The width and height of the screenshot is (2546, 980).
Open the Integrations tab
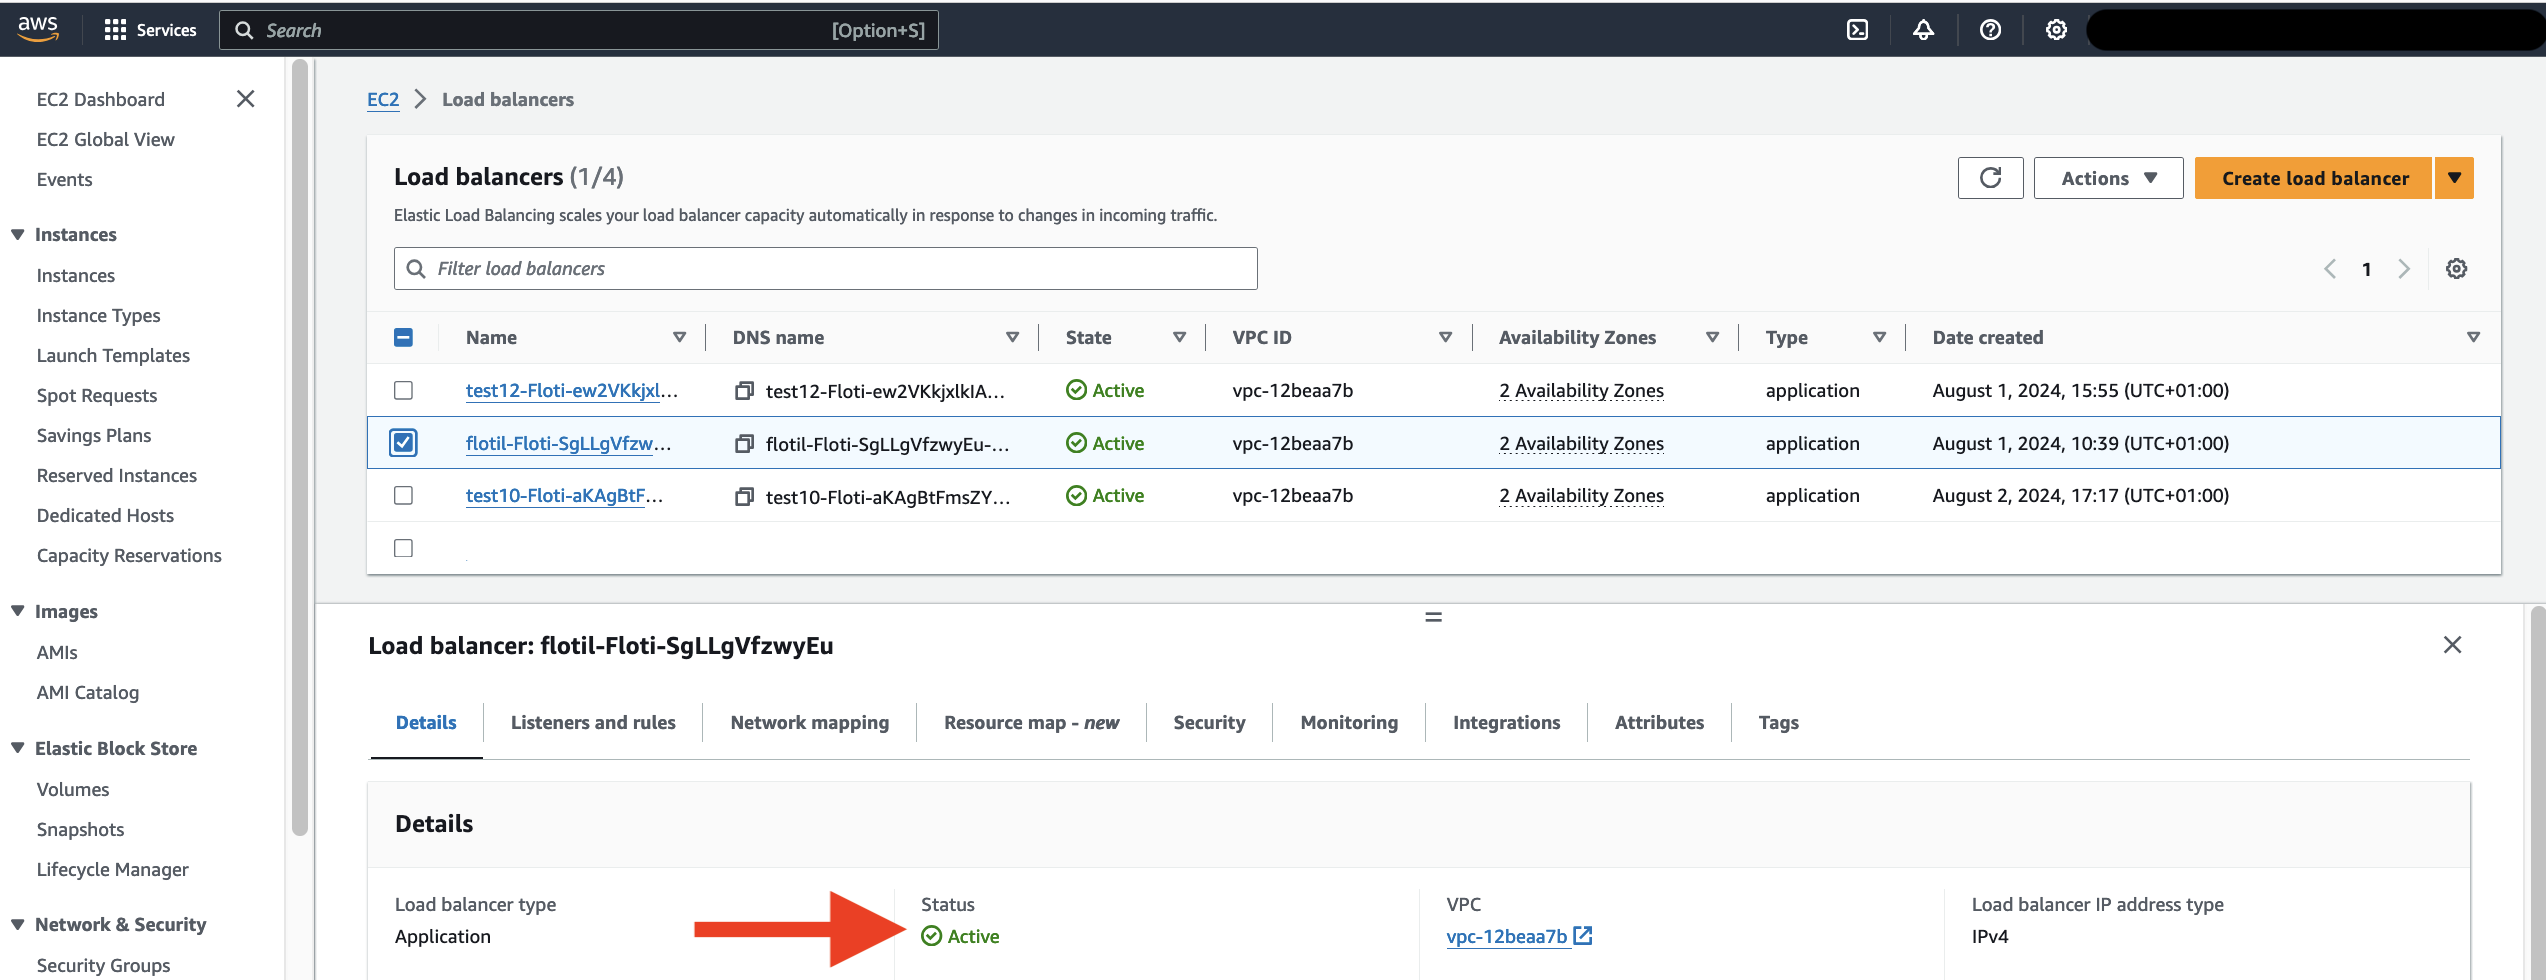[1506, 722]
